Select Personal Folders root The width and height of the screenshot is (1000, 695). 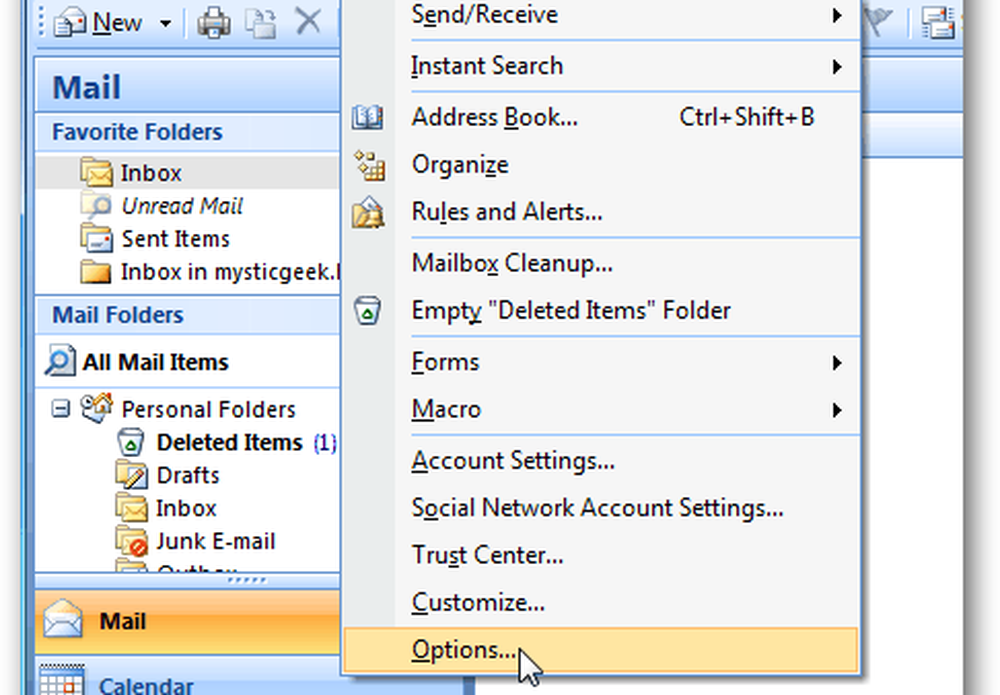pos(208,409)
